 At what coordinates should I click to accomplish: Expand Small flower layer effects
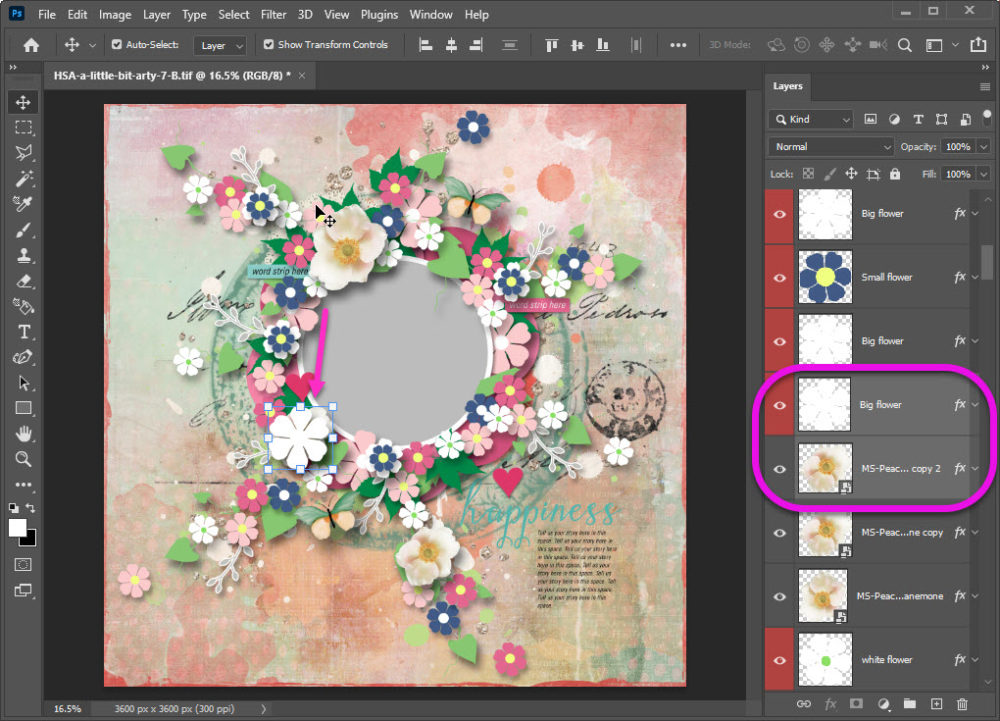coord(975,277)
